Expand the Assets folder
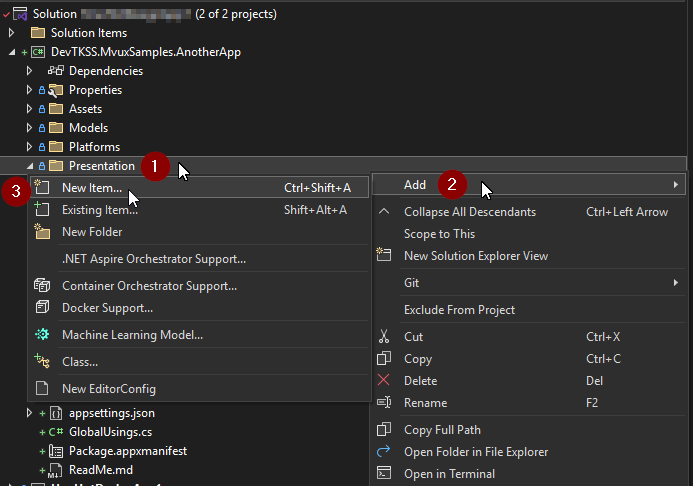 [29, 109]
